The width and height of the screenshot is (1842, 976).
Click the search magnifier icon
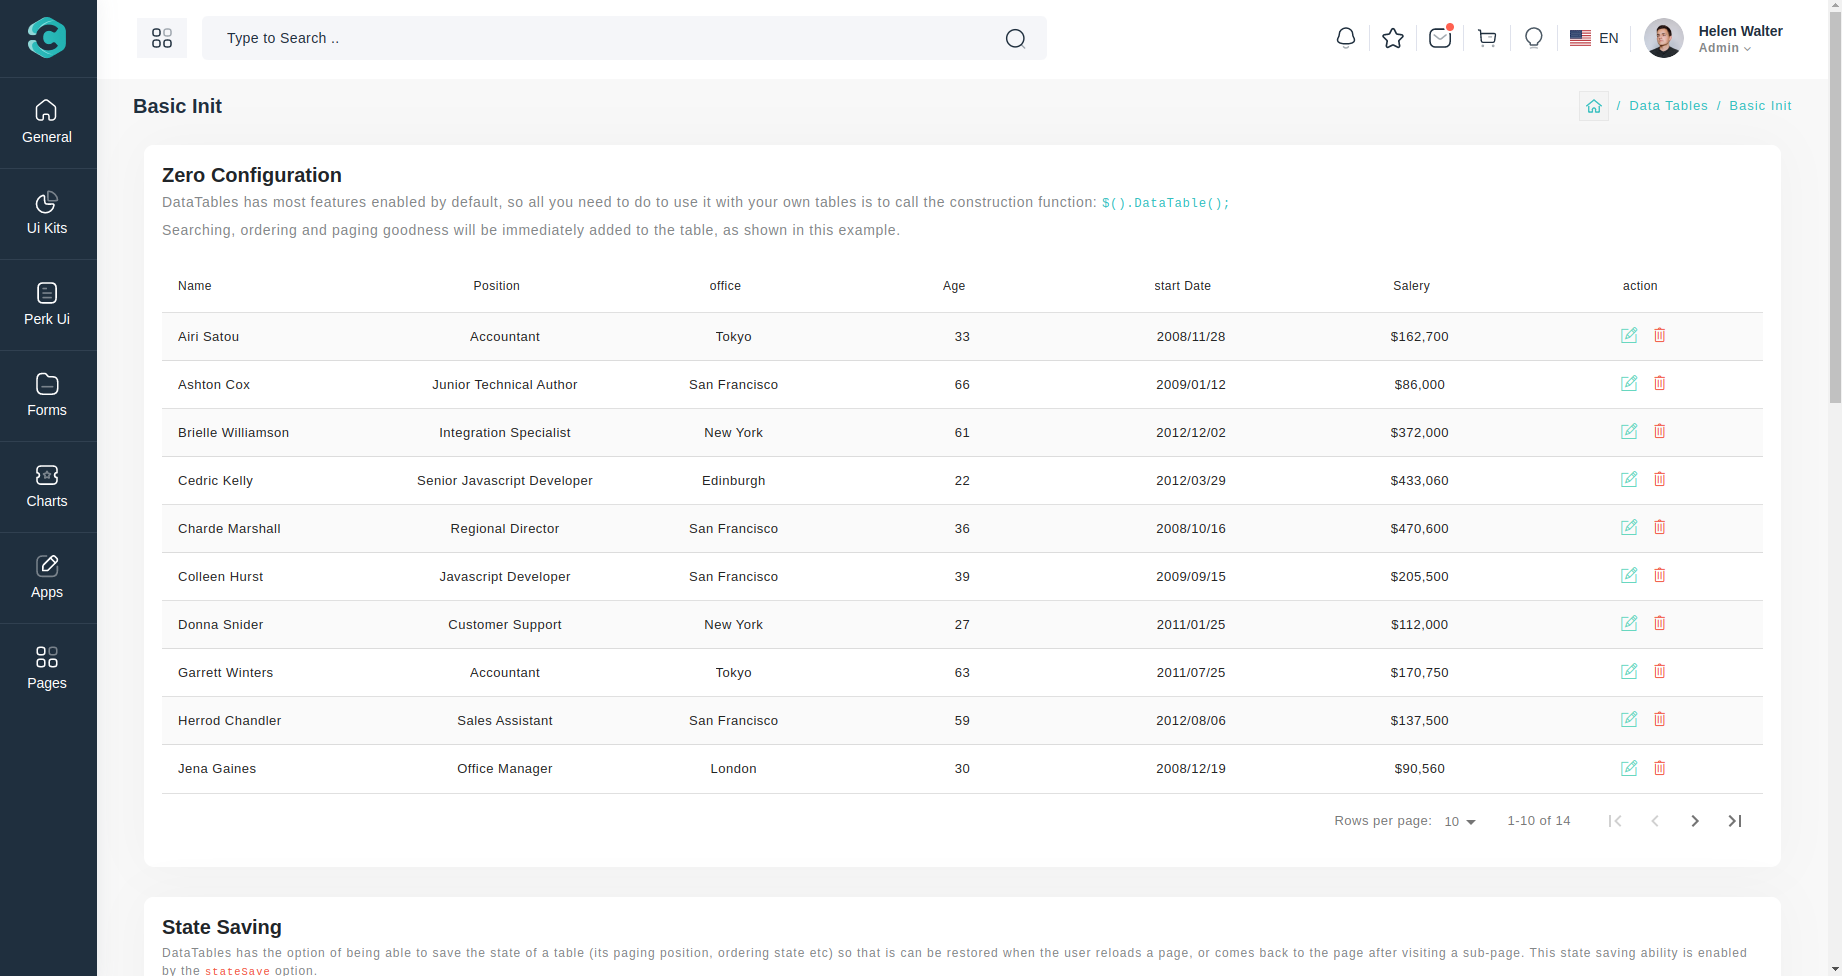pyautogui.click(x=1015, y=38)
